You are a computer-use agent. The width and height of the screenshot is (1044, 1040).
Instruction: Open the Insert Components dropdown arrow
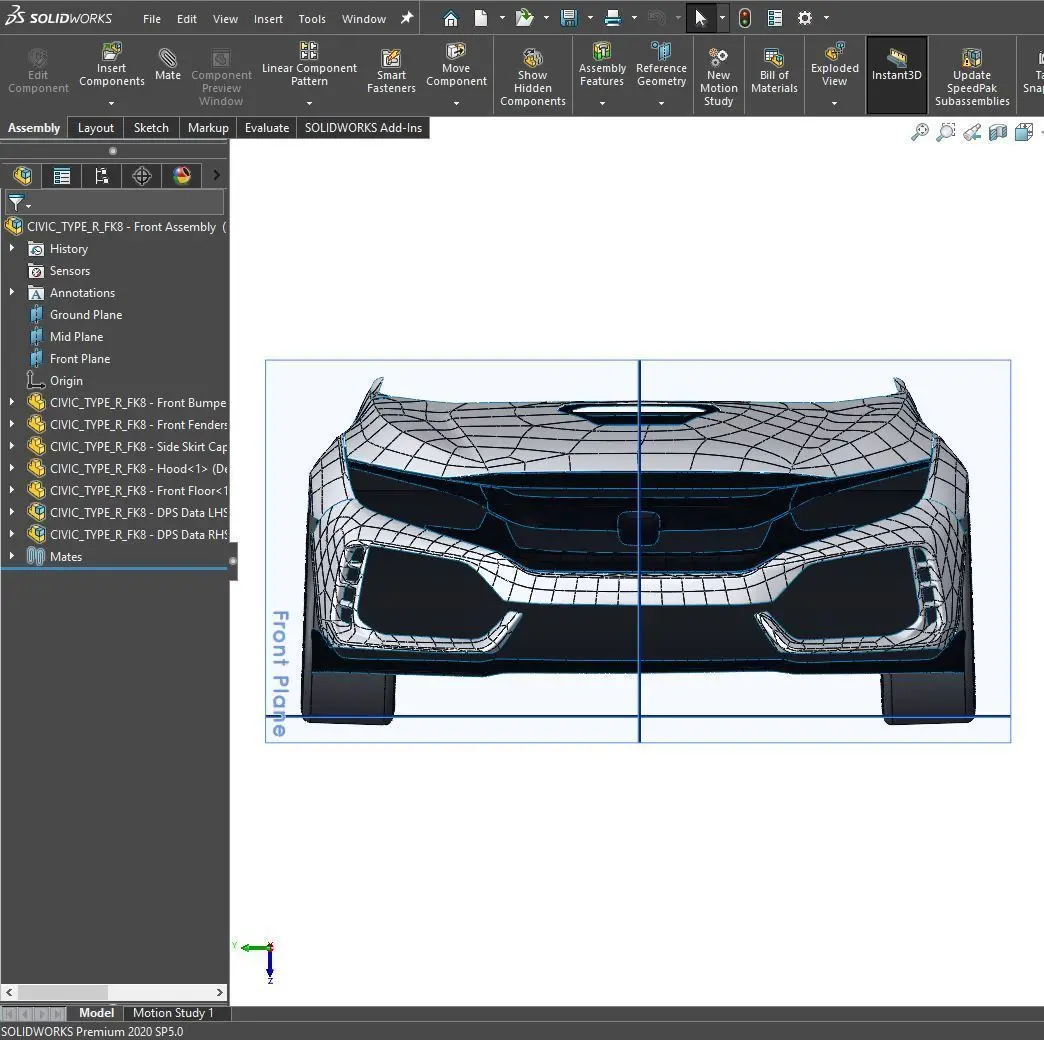coord(111,103)
